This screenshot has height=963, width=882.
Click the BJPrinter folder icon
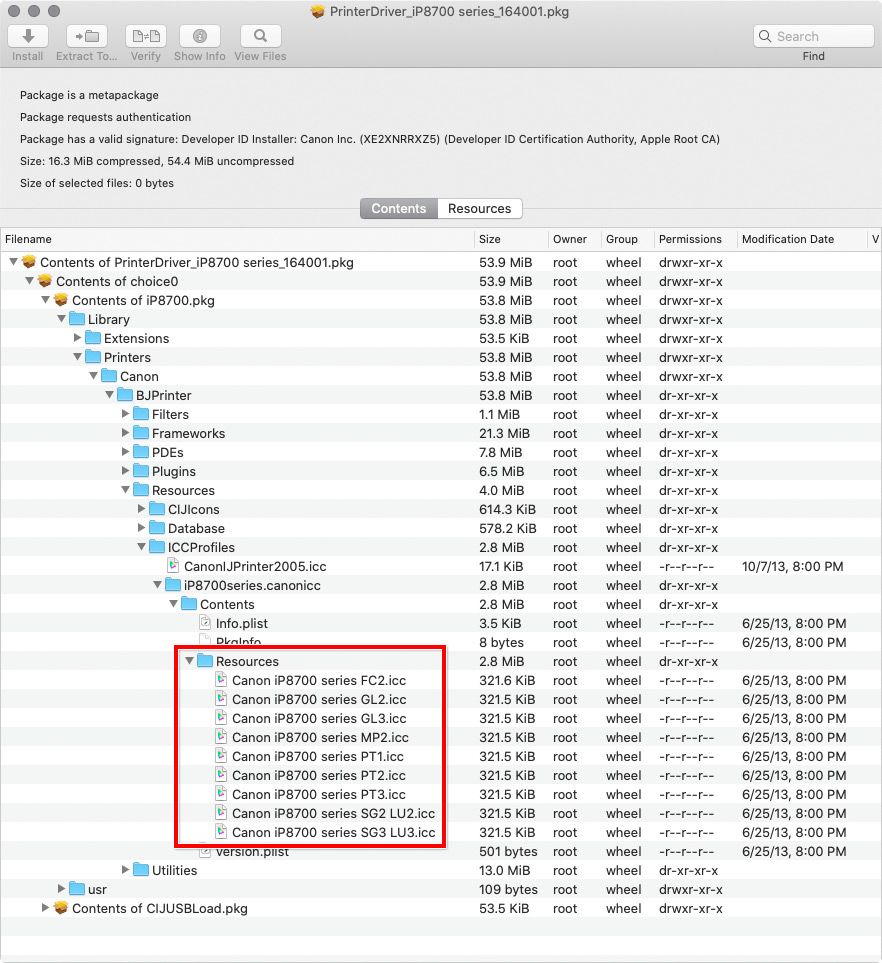coord(125,396)
